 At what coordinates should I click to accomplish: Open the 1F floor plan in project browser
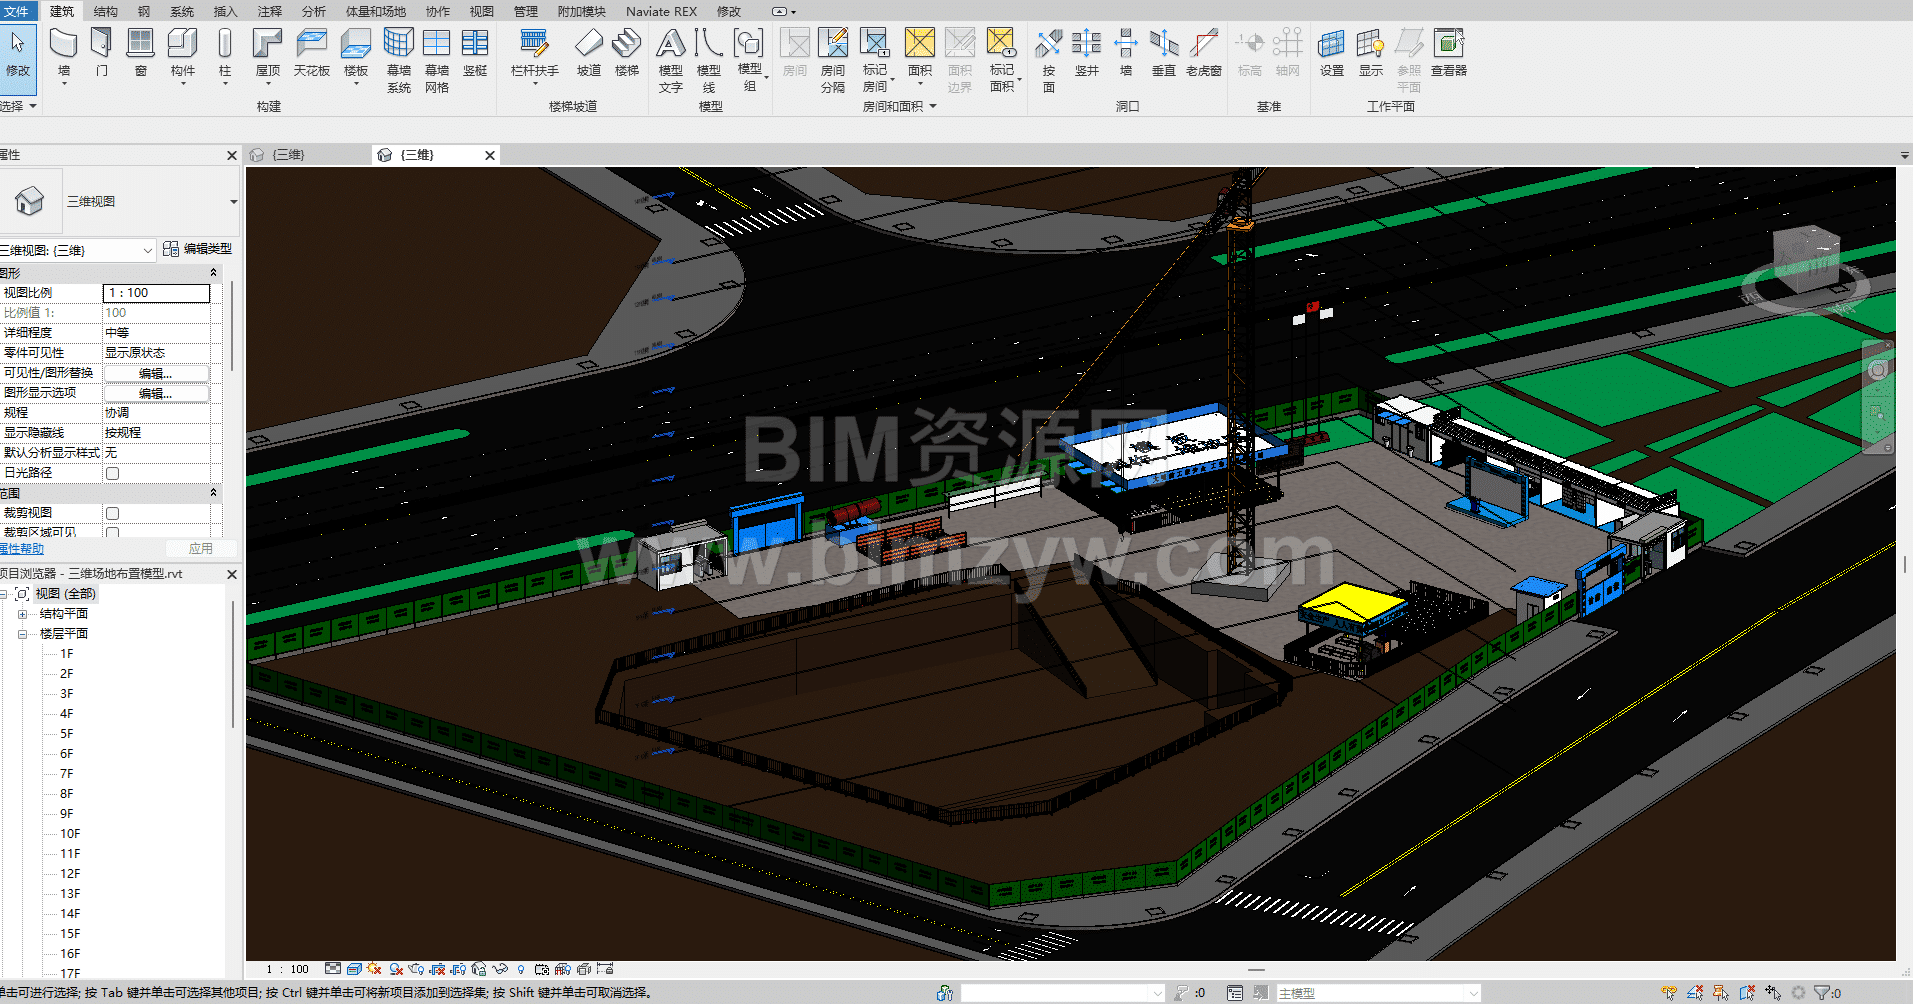click(x=66, y=654)
